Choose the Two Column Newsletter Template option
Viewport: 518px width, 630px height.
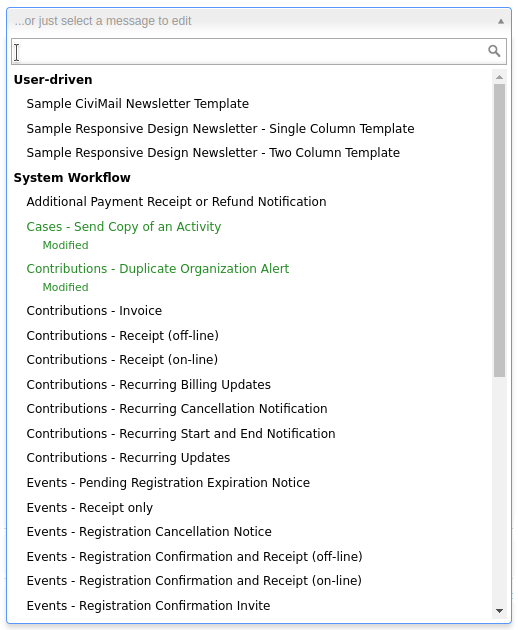(x=250, y=153)
